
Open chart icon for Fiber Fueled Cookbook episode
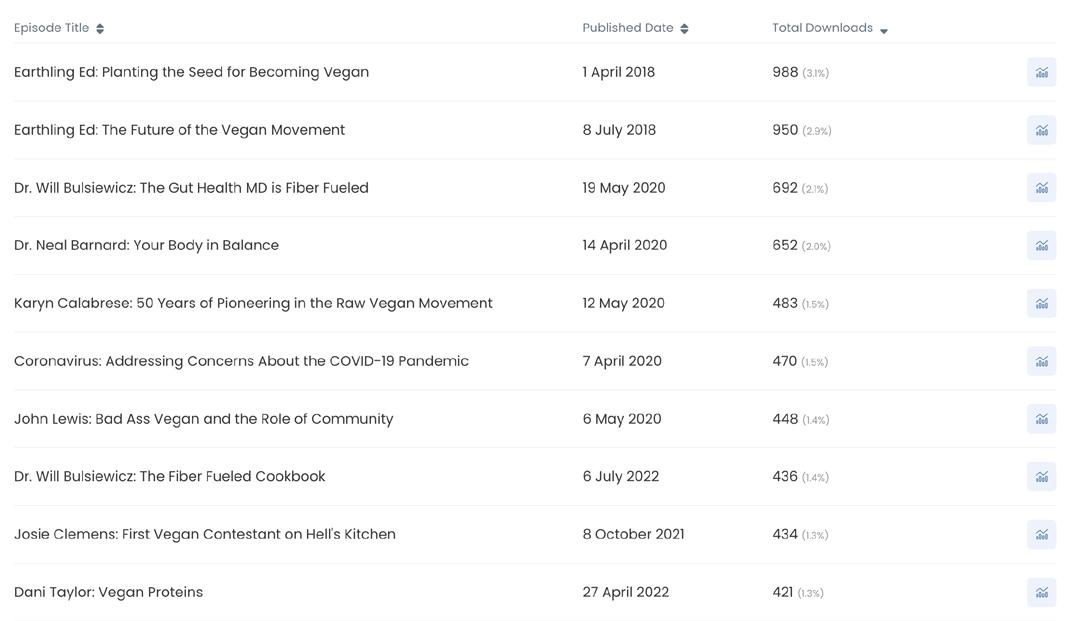(x=1041, y=477)
